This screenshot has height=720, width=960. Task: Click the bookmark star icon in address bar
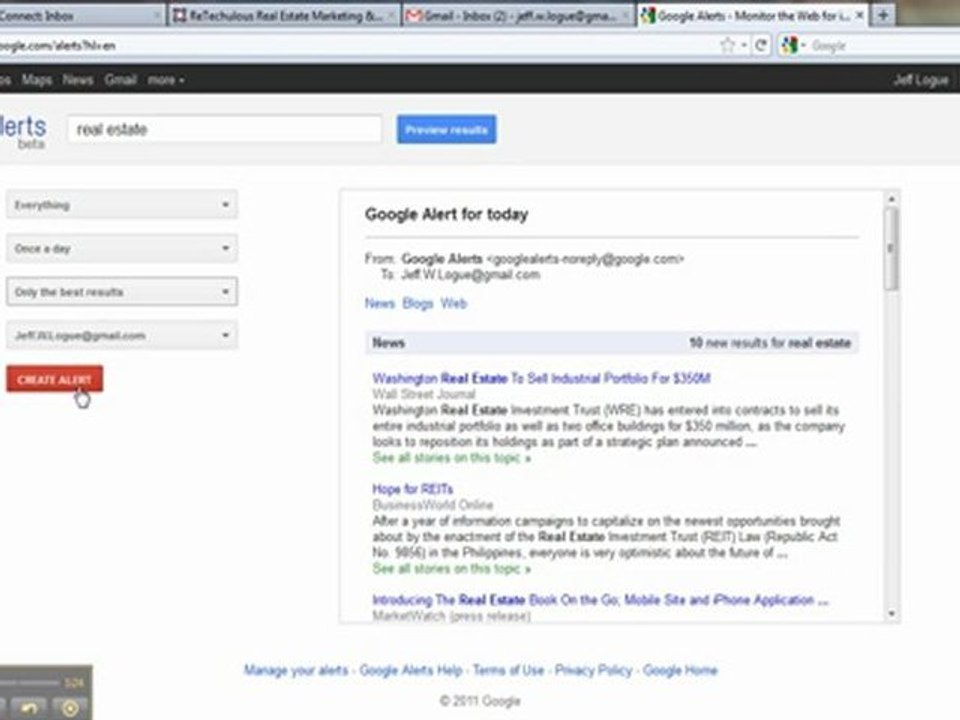coord(727,45)
